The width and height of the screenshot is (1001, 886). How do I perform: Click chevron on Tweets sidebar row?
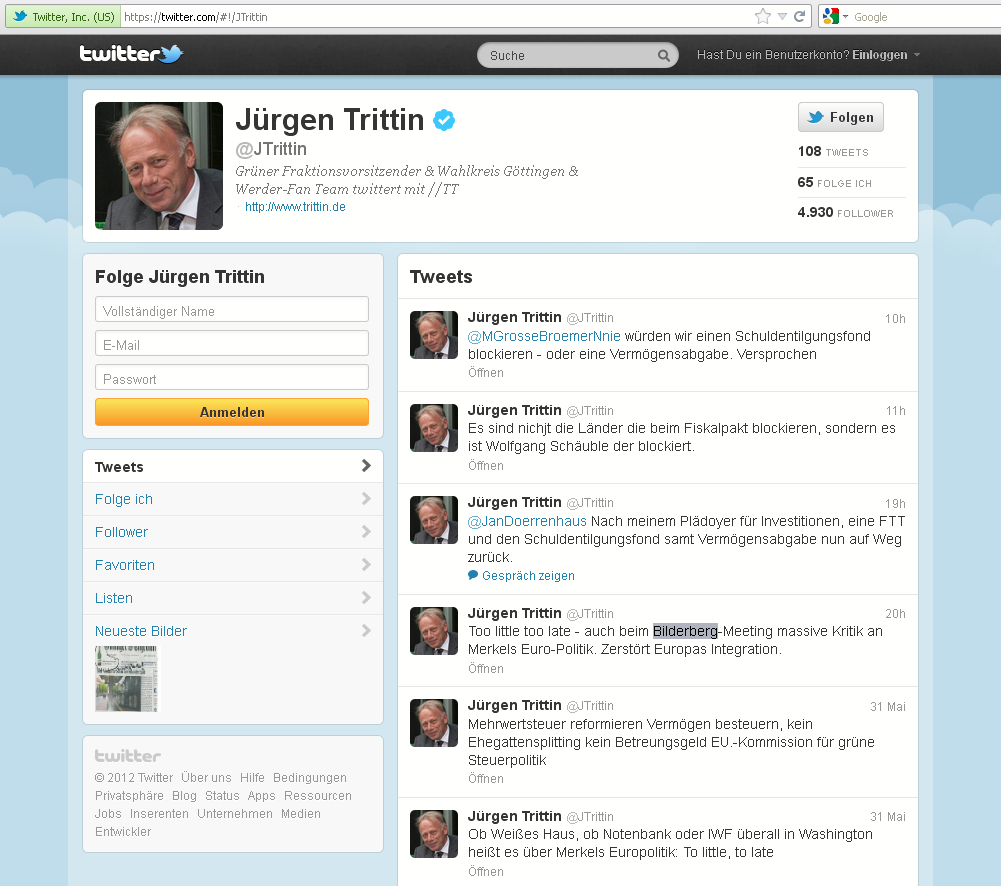pyautogui.click(x=366, y=466)
